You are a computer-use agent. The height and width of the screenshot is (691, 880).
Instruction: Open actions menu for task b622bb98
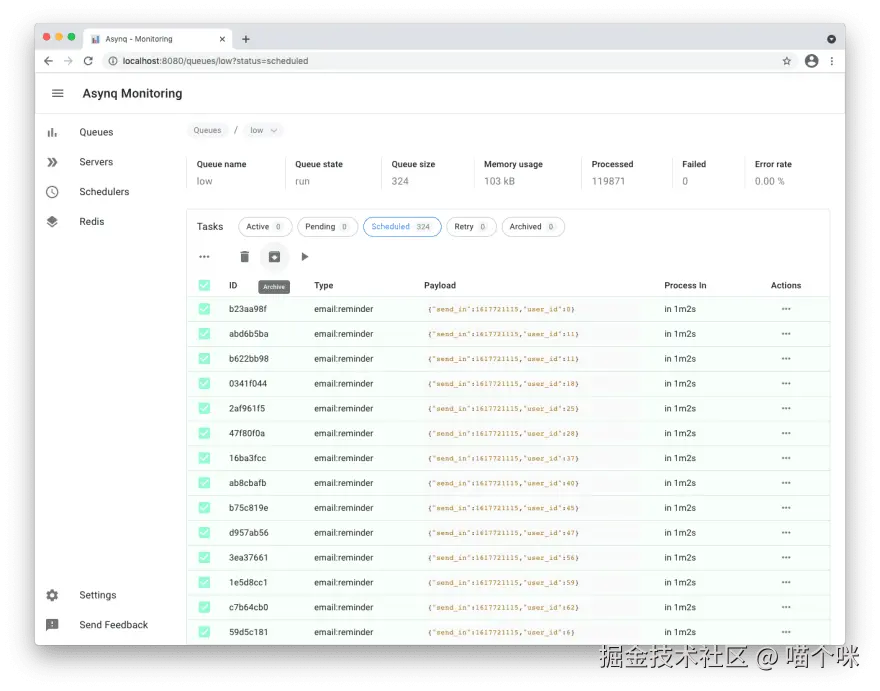click(x=786, y=359)
